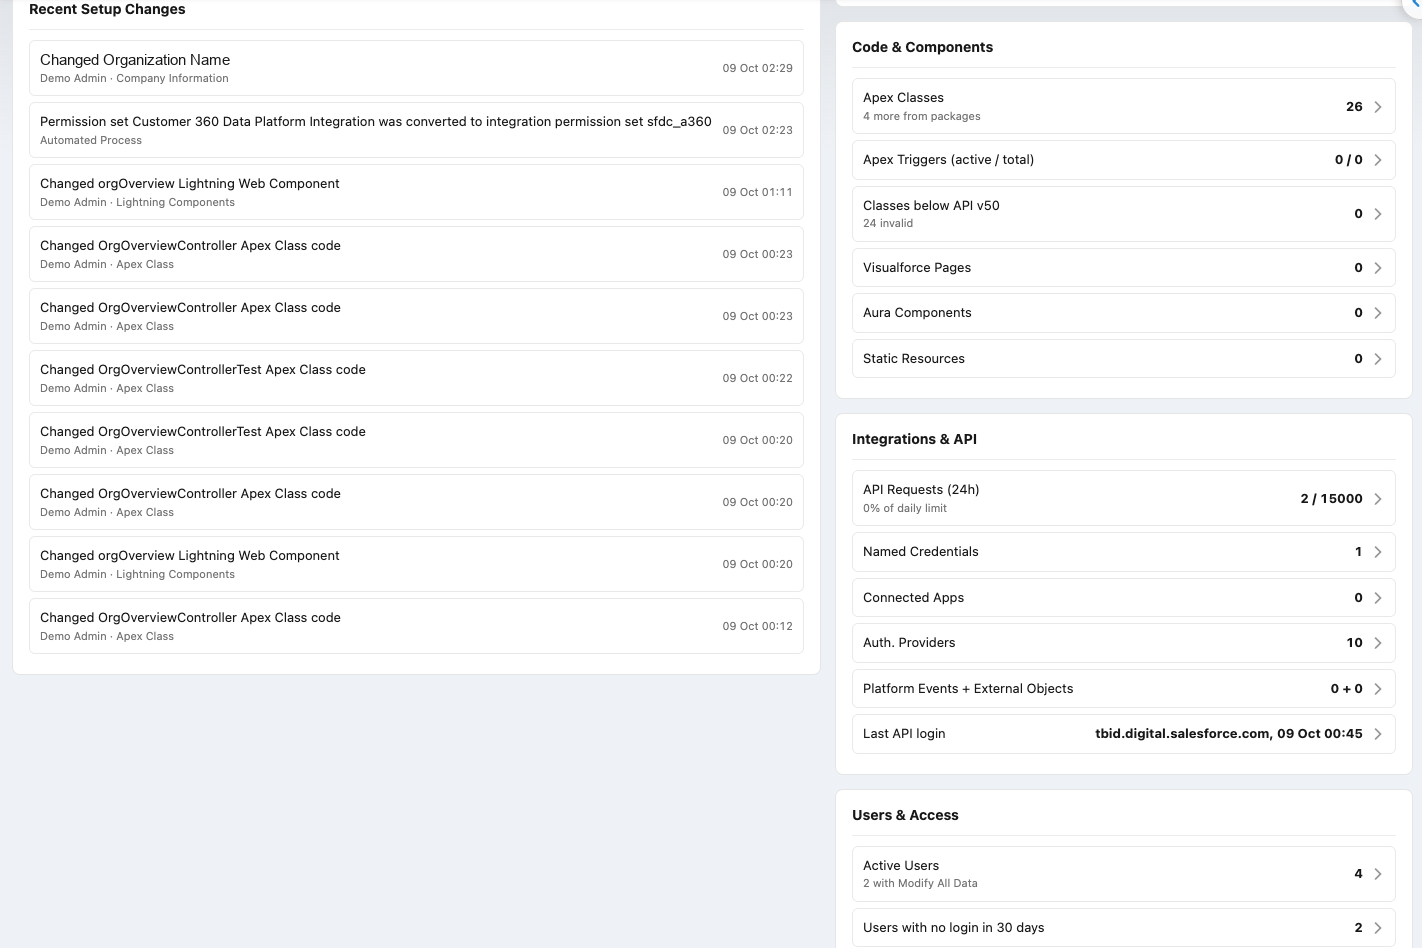Click chevron for Users with no login
Viewport: 1422px width, 948px height.
point(1378,928)
